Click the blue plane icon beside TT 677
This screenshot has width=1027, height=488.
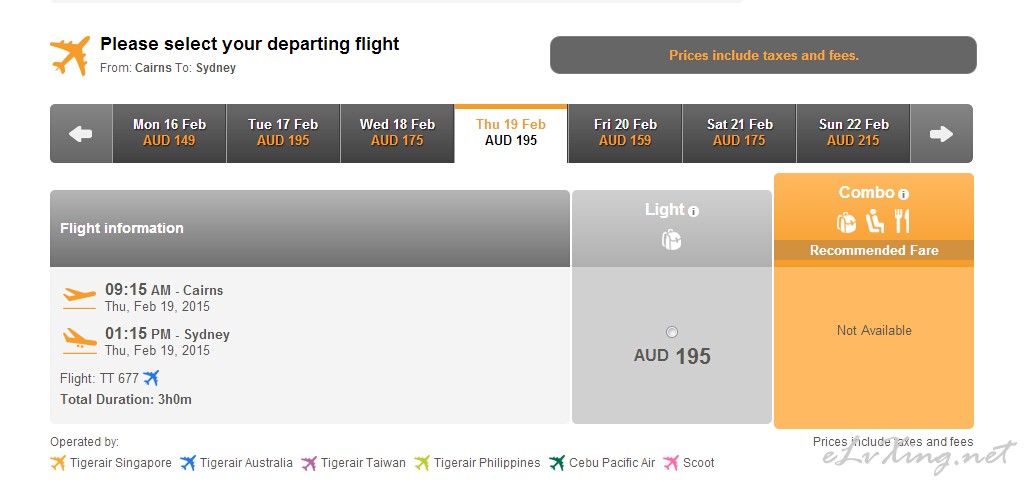[x=151, y=378]
